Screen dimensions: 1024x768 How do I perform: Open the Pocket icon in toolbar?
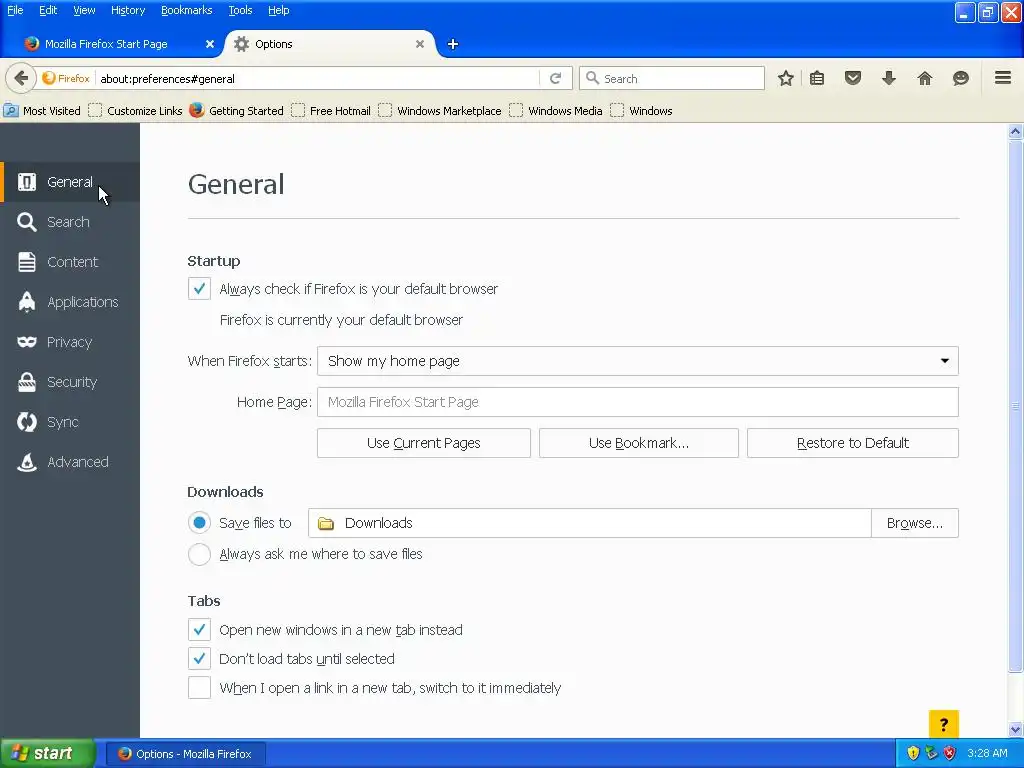[x=853, y=78]
